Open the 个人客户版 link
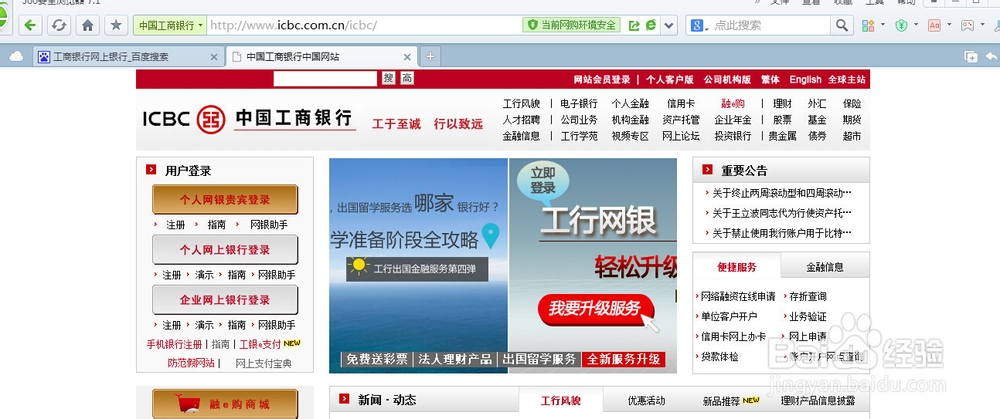 pyautogui.click(x=670, y=80)
